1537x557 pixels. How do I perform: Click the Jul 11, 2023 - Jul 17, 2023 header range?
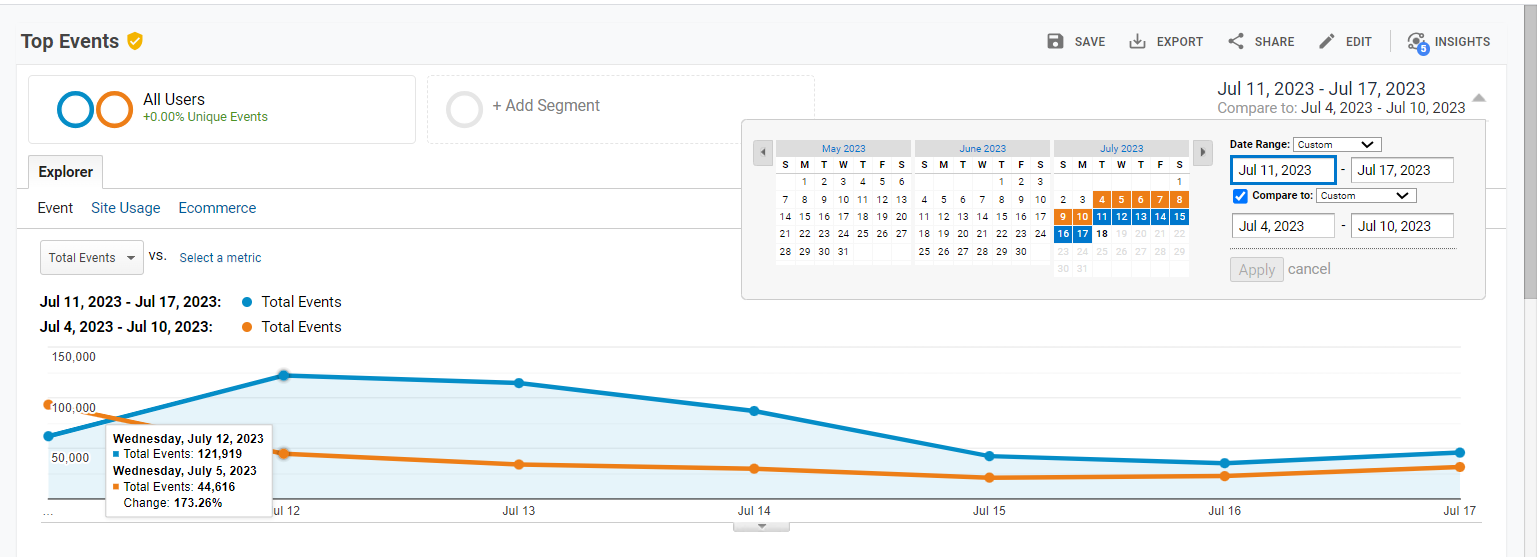coord(1321,88)
